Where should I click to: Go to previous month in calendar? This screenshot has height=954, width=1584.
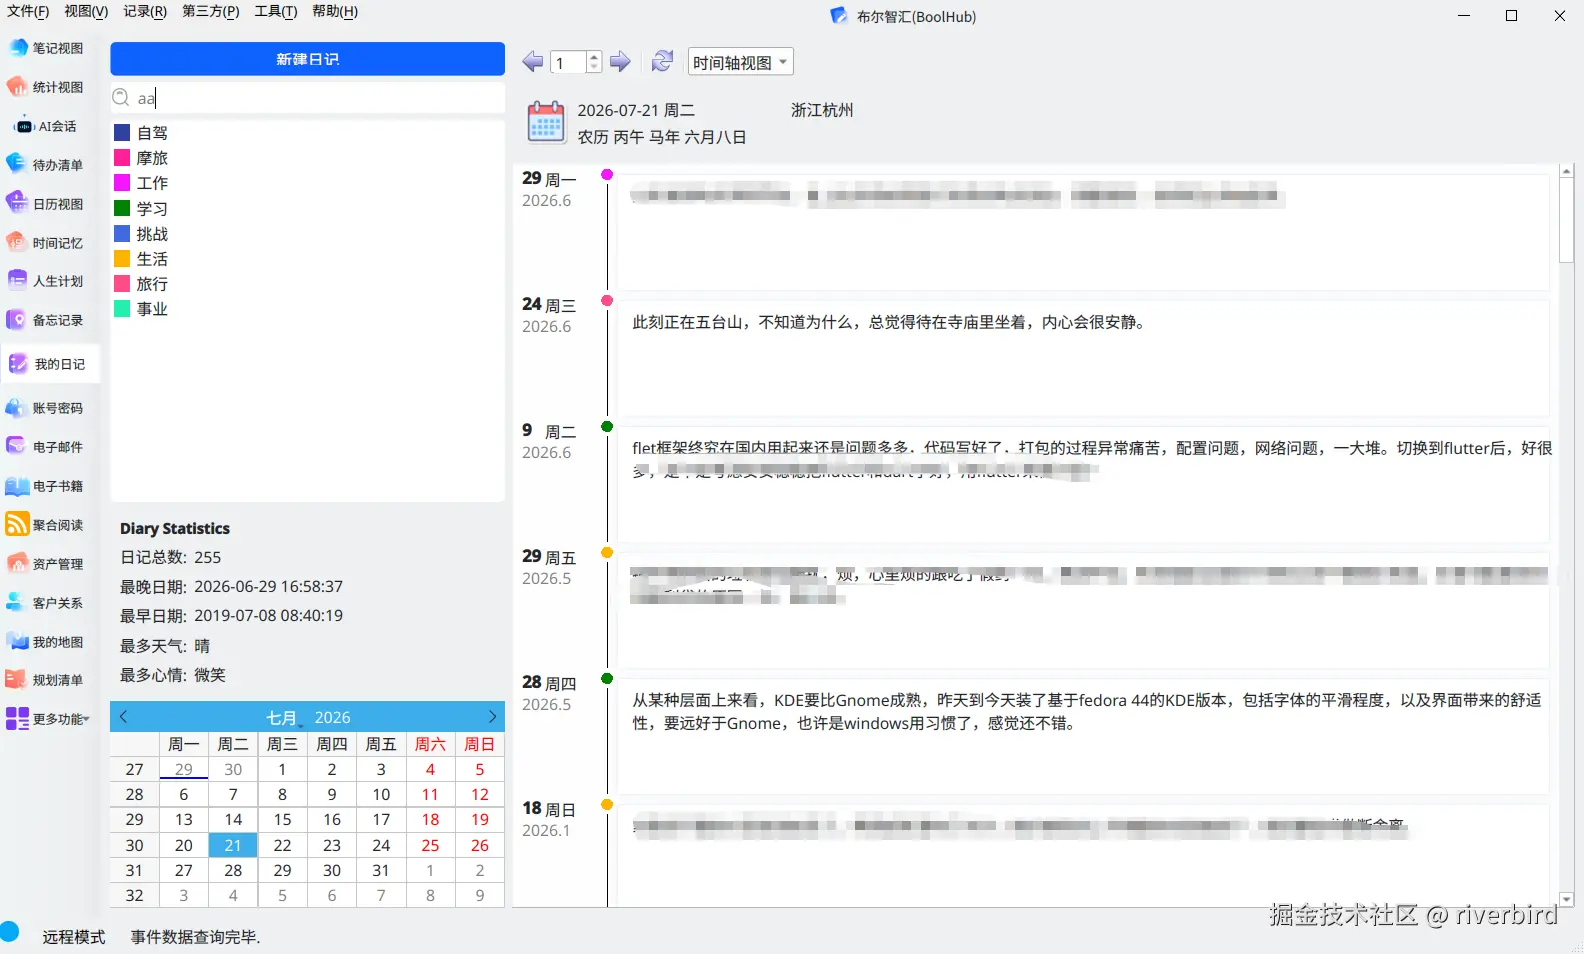(x=124, y=717)
